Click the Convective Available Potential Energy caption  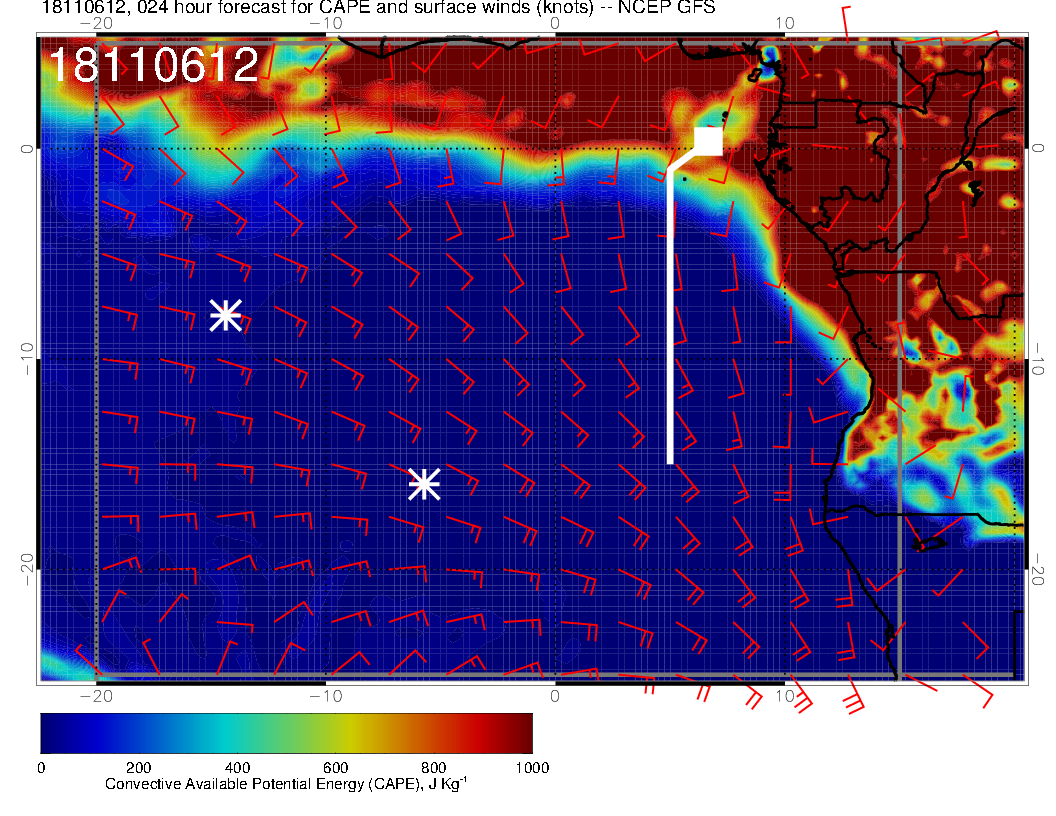(x=285, y=785)
